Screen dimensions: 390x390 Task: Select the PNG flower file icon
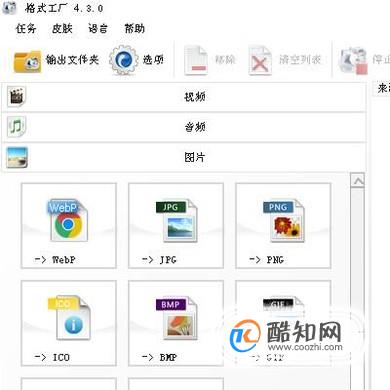click(x=284, y=221)
